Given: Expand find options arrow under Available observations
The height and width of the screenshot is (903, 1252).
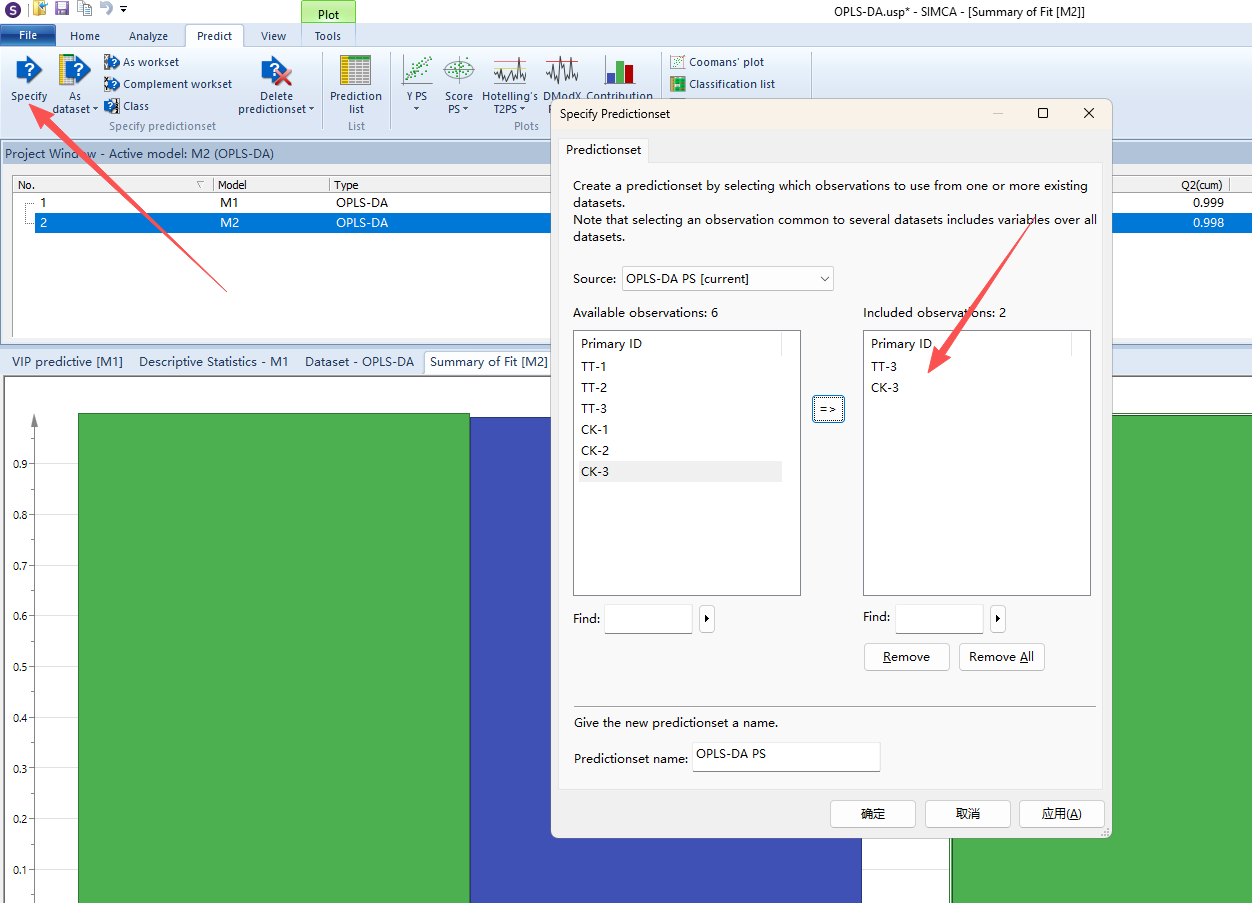Looking at the screenshot, I should tap(707, 619).
